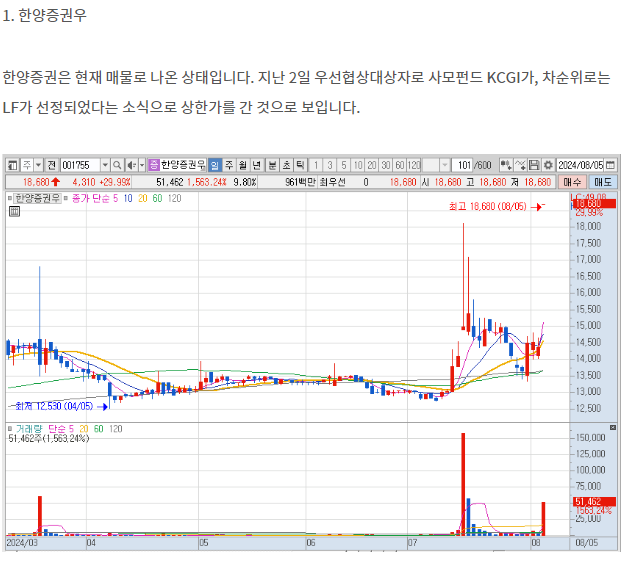Edit the date field 2024/08/05
This screenshot has width=625, height=569.
[580, 165]
